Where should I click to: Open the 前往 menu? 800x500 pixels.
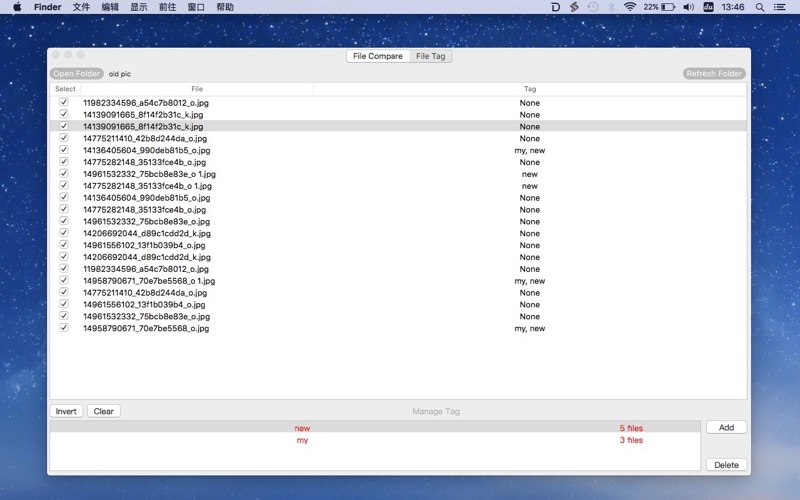pyautogui.click(x=167, y=7)
